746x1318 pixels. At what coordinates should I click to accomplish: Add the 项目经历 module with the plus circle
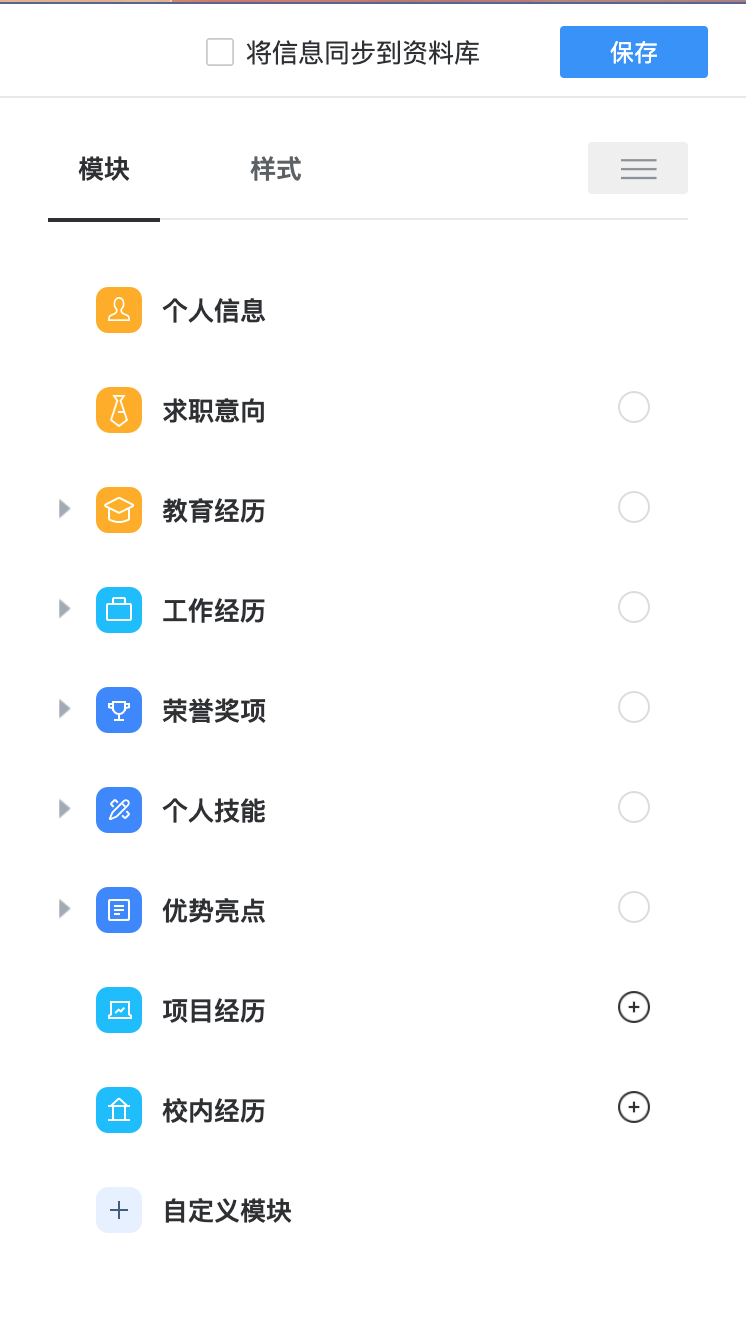634,1007
